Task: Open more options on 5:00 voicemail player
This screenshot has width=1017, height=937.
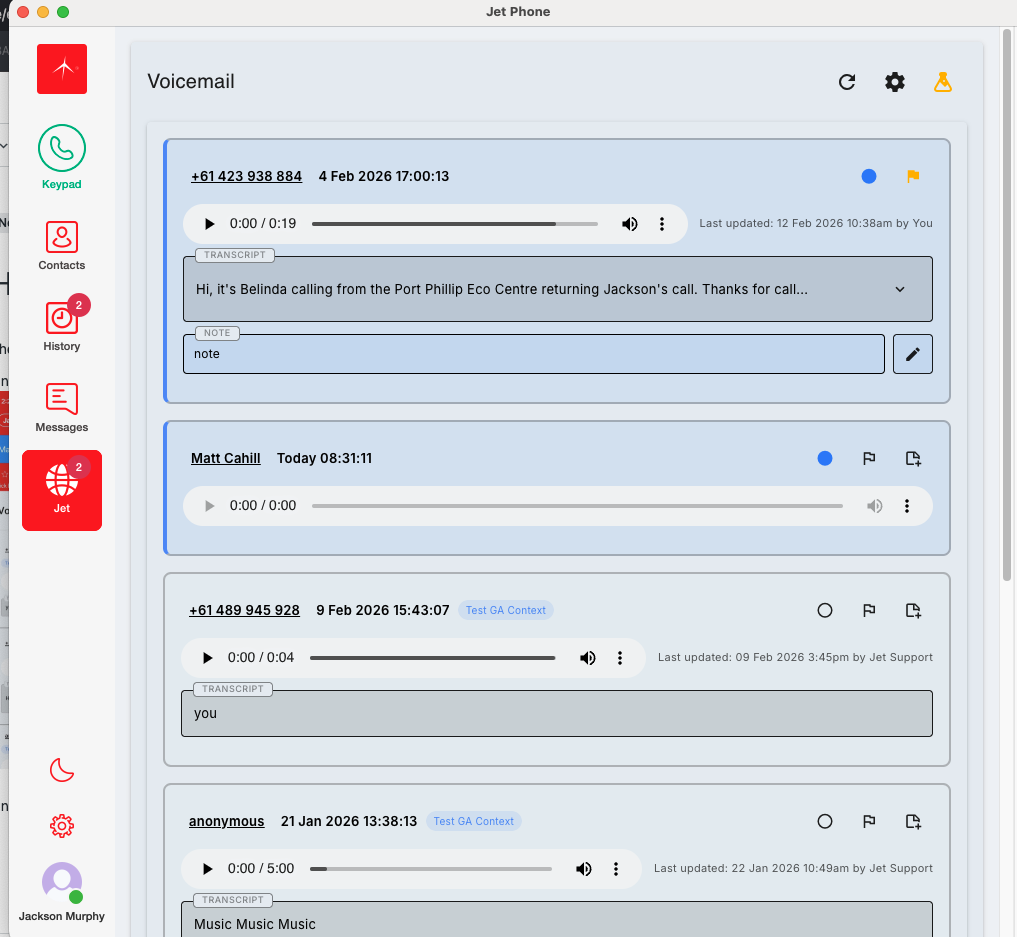Action: (616, 869)
